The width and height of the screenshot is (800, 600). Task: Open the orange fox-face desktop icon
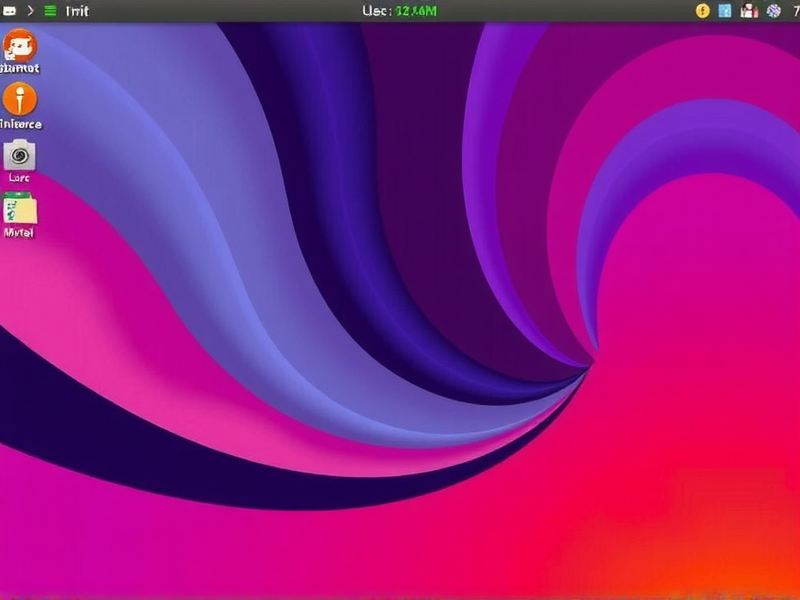[19, 45]
